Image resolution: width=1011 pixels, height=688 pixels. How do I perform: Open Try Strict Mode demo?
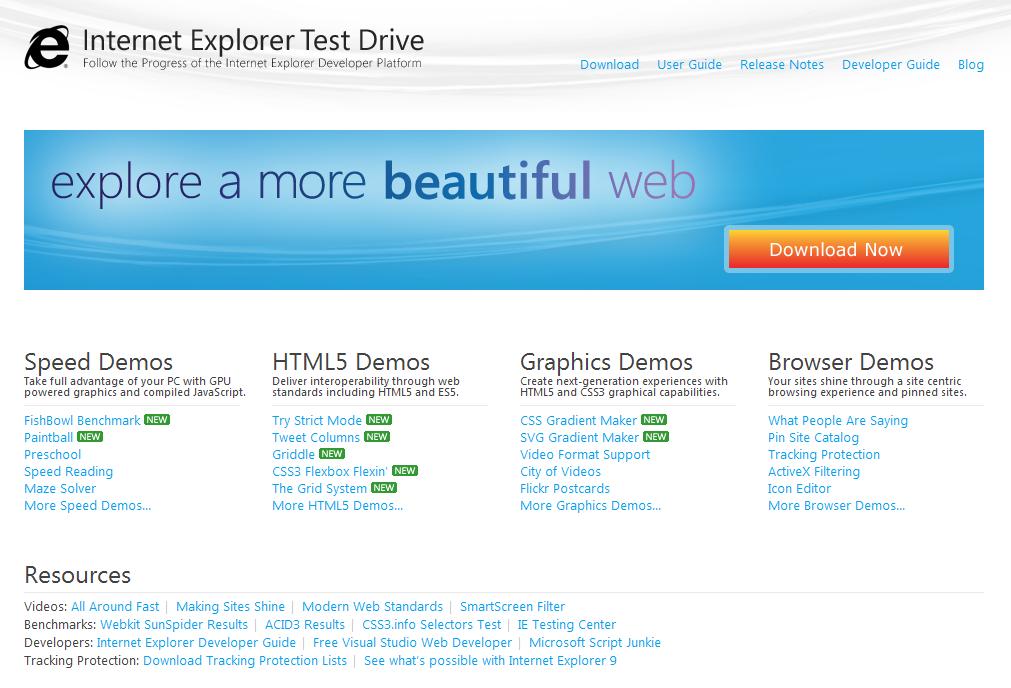tap(317, 420)
